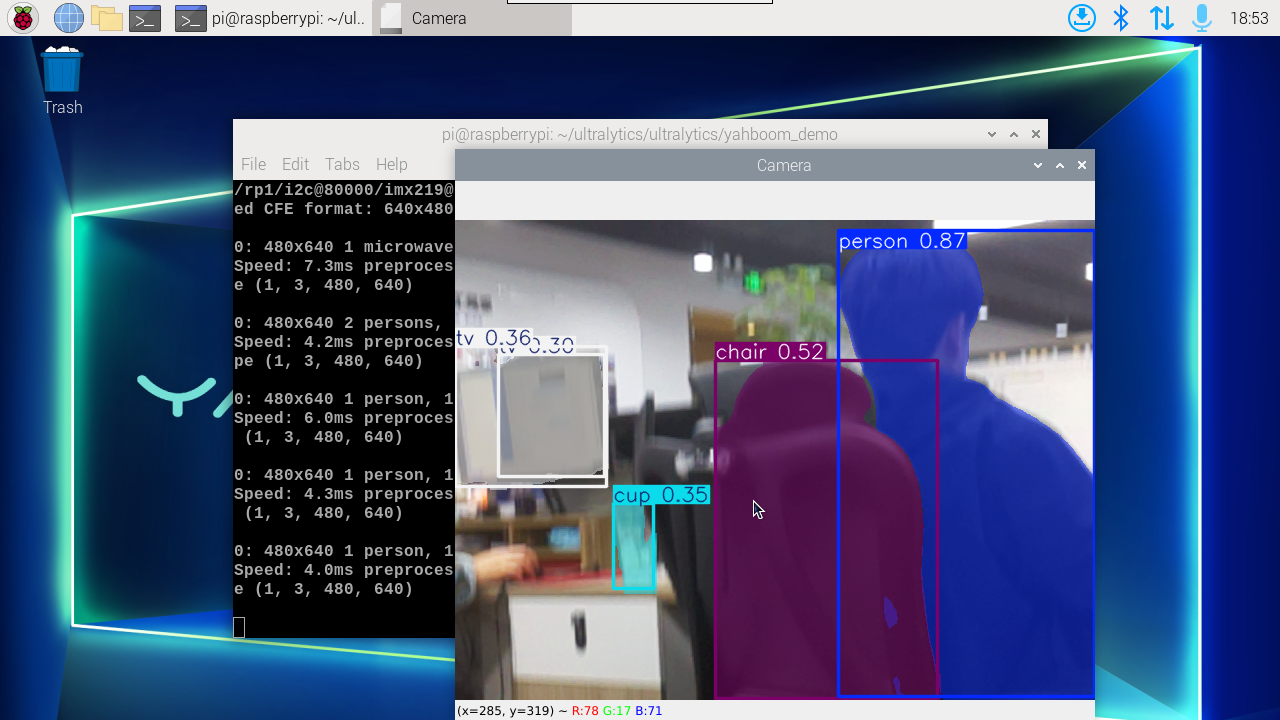Open the network arrows tray icon
Viewport: 1280px width, 720px height.
pyautogui.click(x=1162, y=18)
